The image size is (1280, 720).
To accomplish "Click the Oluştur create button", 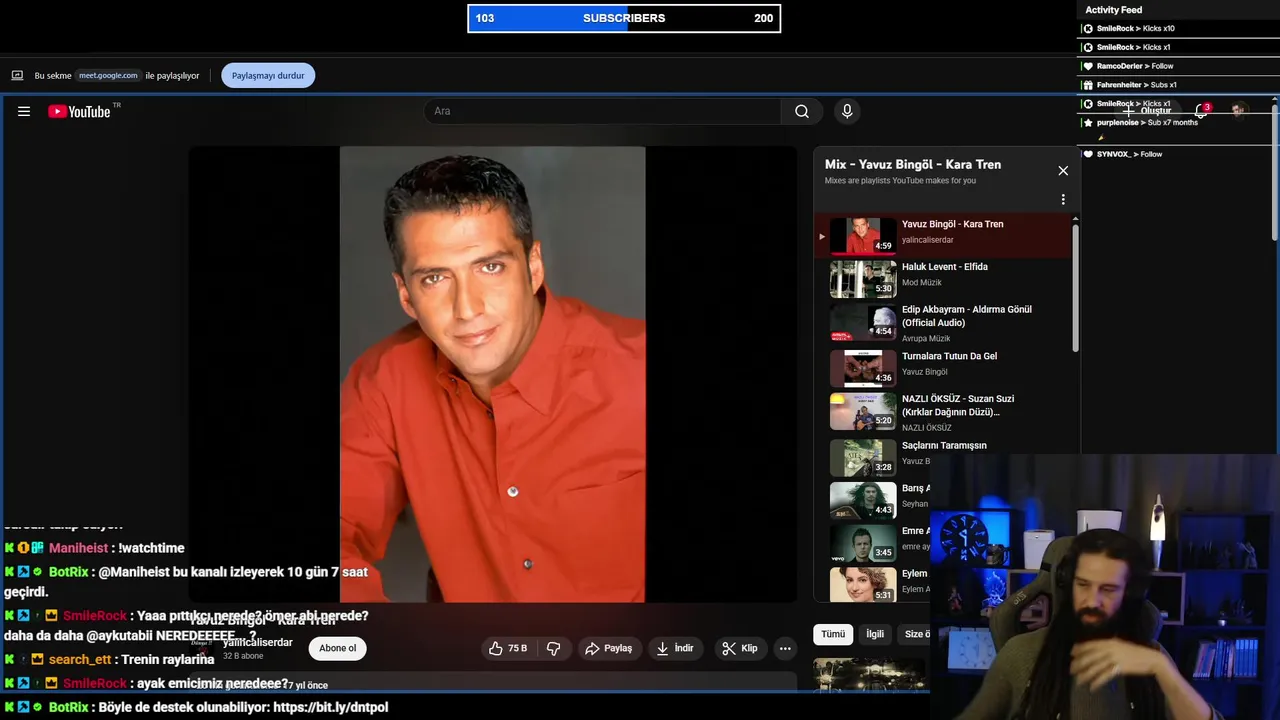I will point(1148,111).
